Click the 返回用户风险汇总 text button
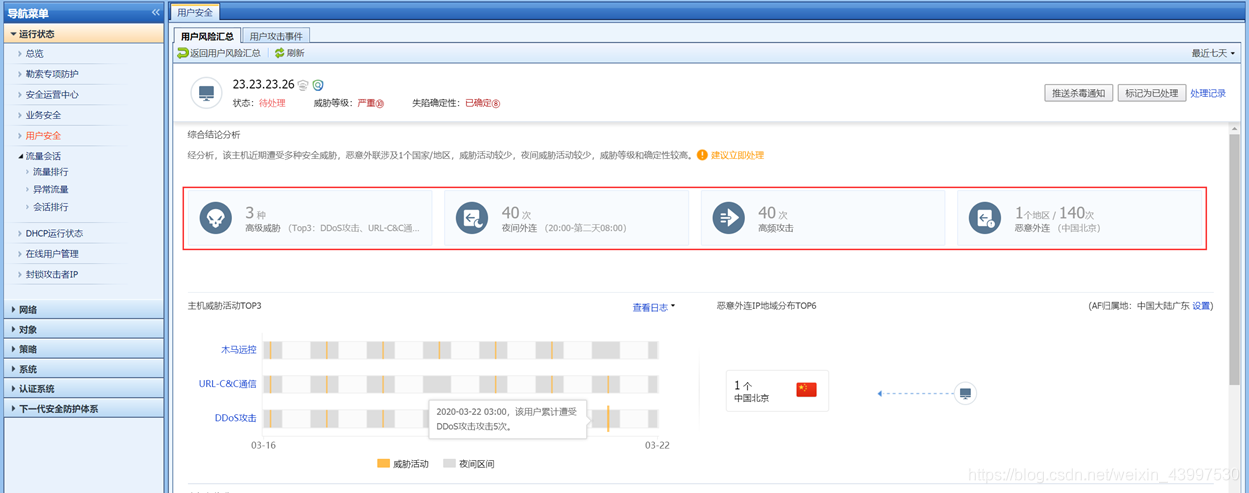This screenshot has width=1249, height=493. click(225, 53)
